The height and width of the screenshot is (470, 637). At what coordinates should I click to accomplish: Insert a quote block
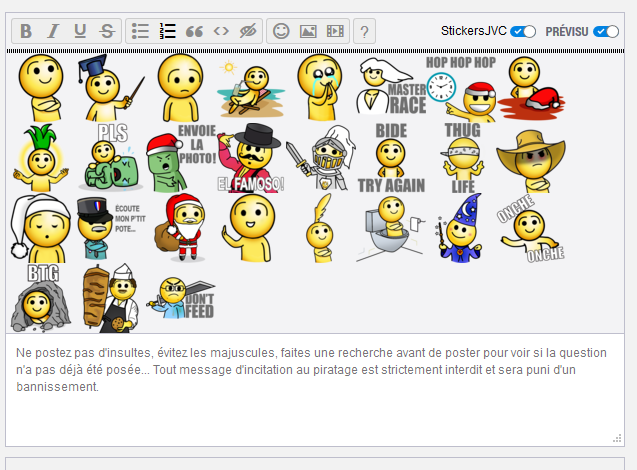tap(195, 31)
